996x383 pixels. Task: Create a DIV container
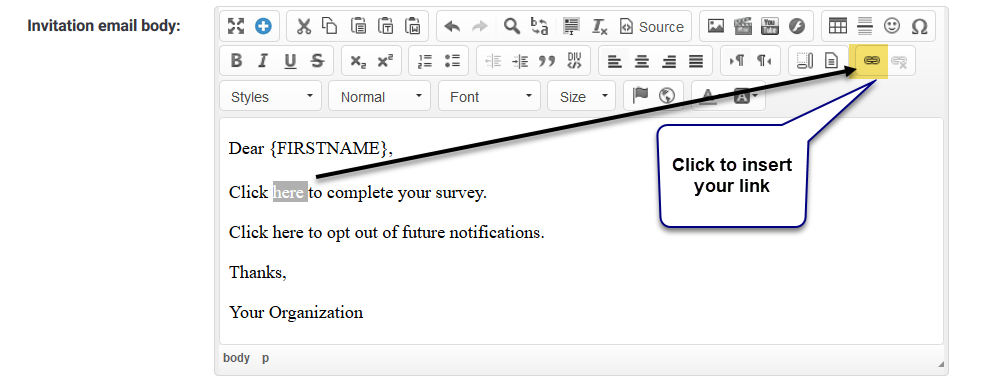[574, 61]
